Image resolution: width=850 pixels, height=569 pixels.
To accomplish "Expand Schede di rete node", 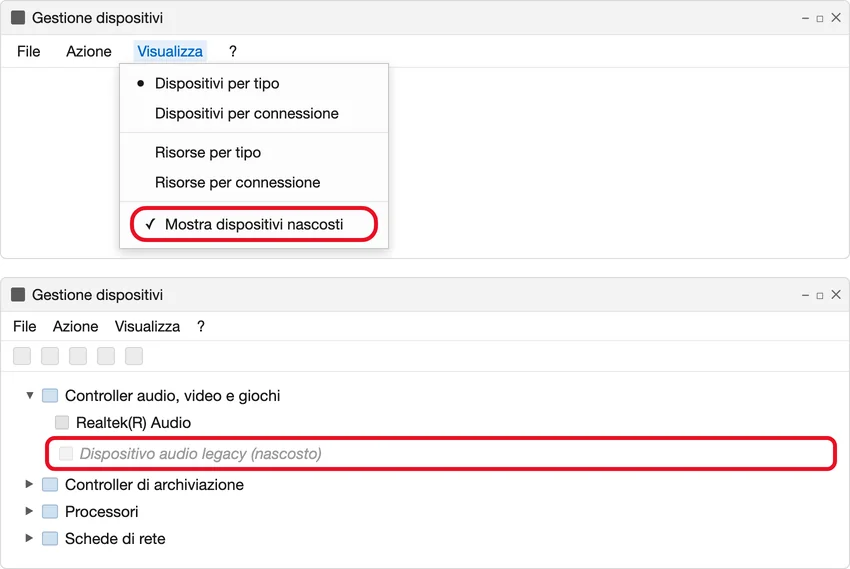I will click(x=29, y=538).
